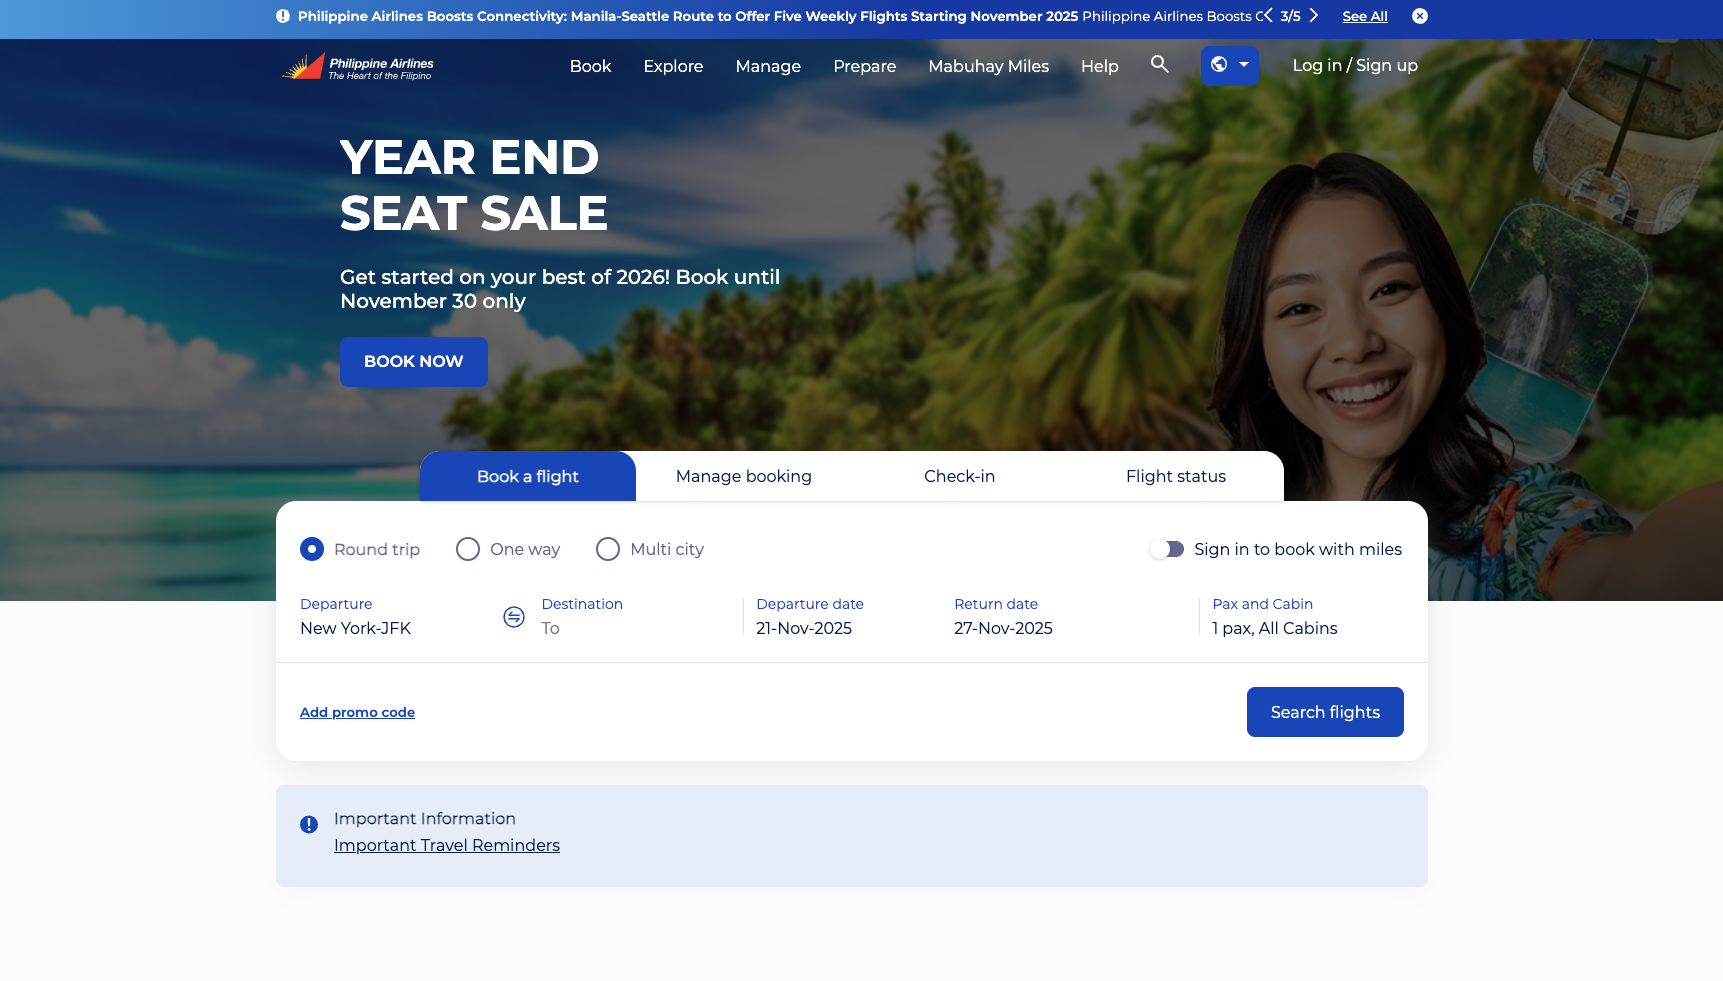Choose the One way radio button
The width and height of the screenshot is (1723, 981).
(468, 549)
